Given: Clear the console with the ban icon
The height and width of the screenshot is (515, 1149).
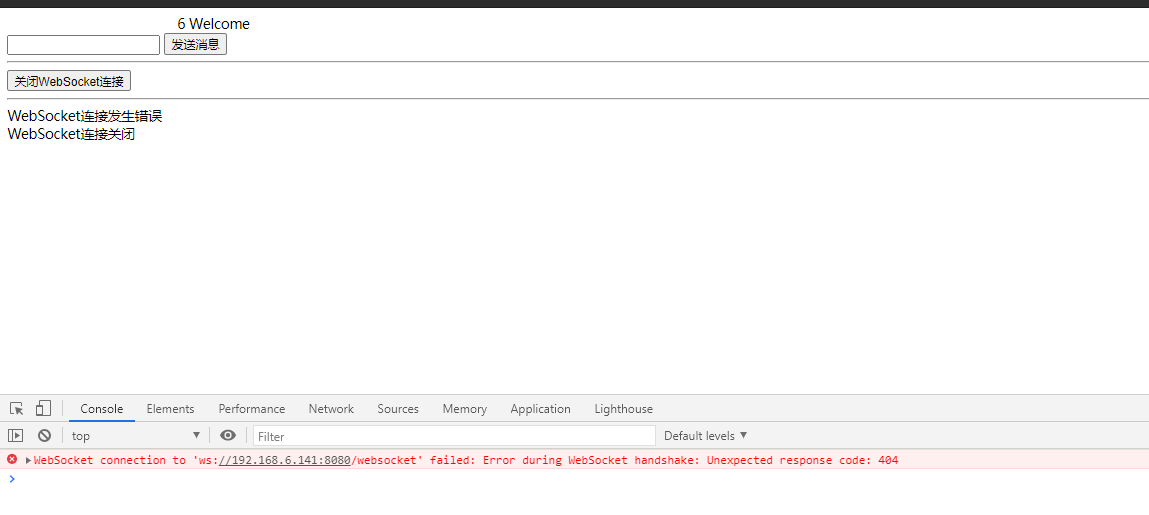Looking at the screenshot, I should point(44,436).
